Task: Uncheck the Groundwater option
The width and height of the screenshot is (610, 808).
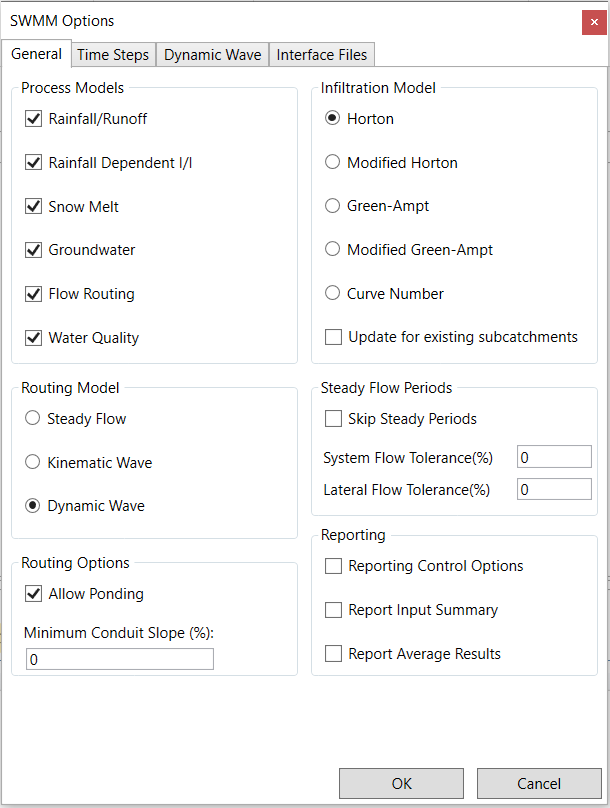Action: coord(34,250)
